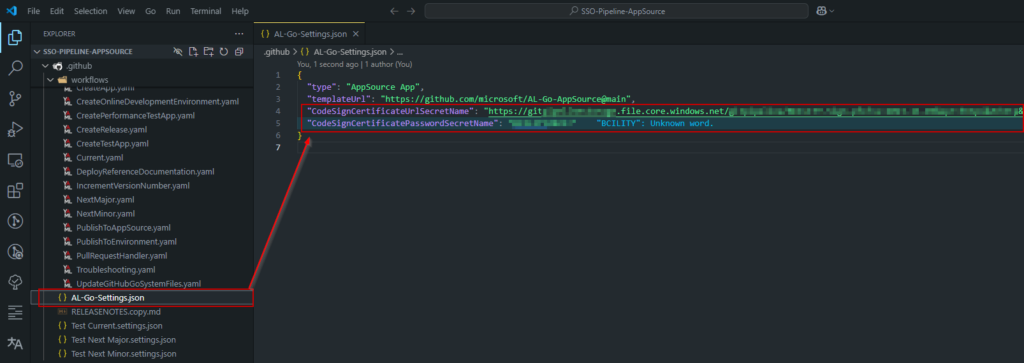Click the trailing ellipsis in breadcrumb
Viewport: 1024px width, 363px height.
coord(400,52)
